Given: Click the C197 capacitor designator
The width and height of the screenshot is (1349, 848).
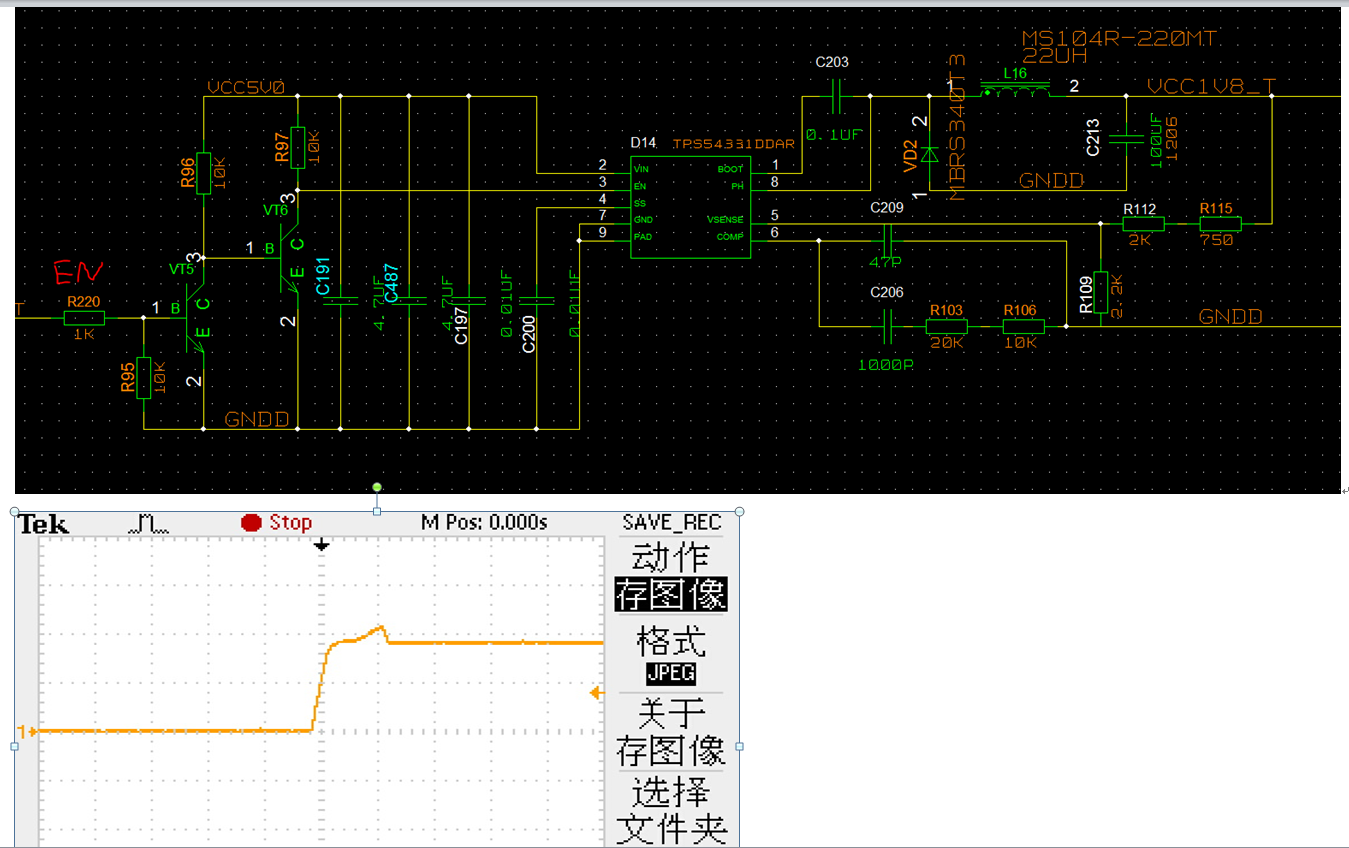Looking at the screenshot, I should point(461,327).
